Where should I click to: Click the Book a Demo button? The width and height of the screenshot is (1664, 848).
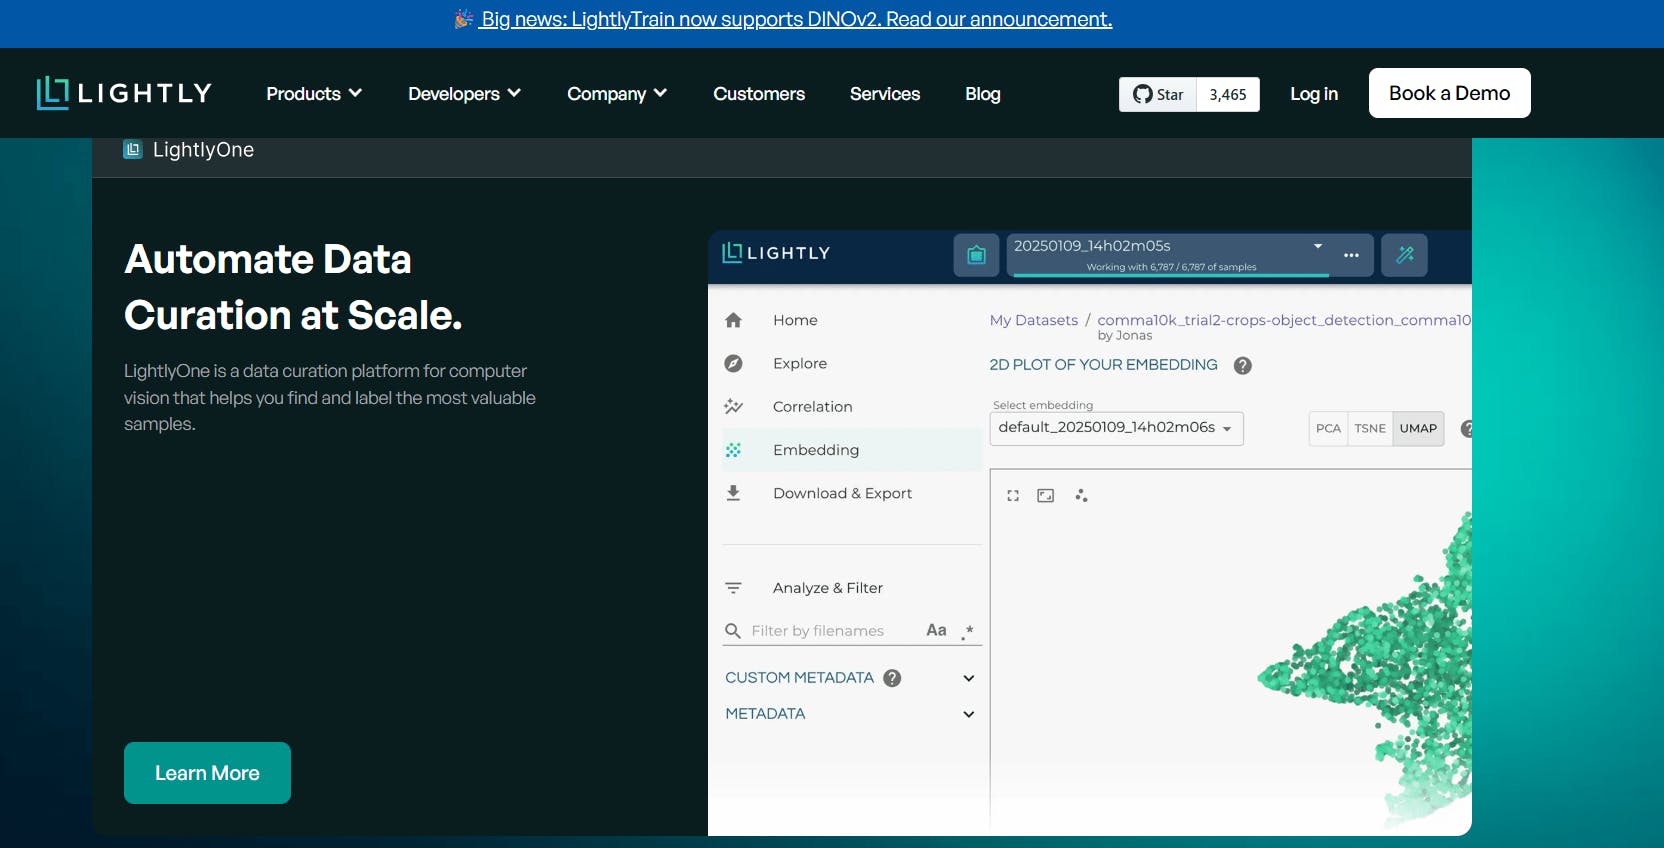(x=1449, y=93)
